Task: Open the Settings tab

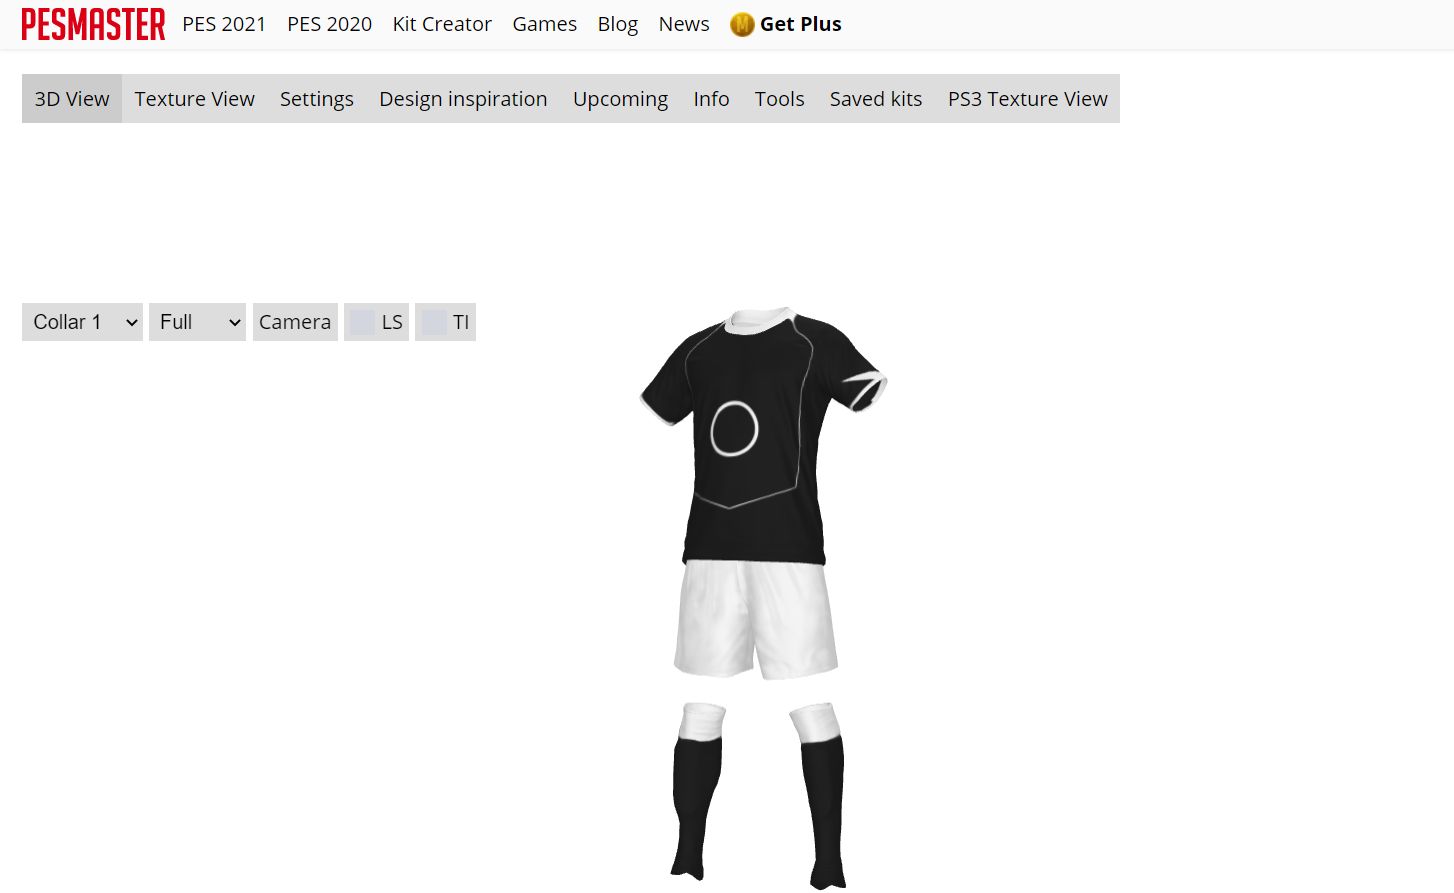Action: [317, 99]
